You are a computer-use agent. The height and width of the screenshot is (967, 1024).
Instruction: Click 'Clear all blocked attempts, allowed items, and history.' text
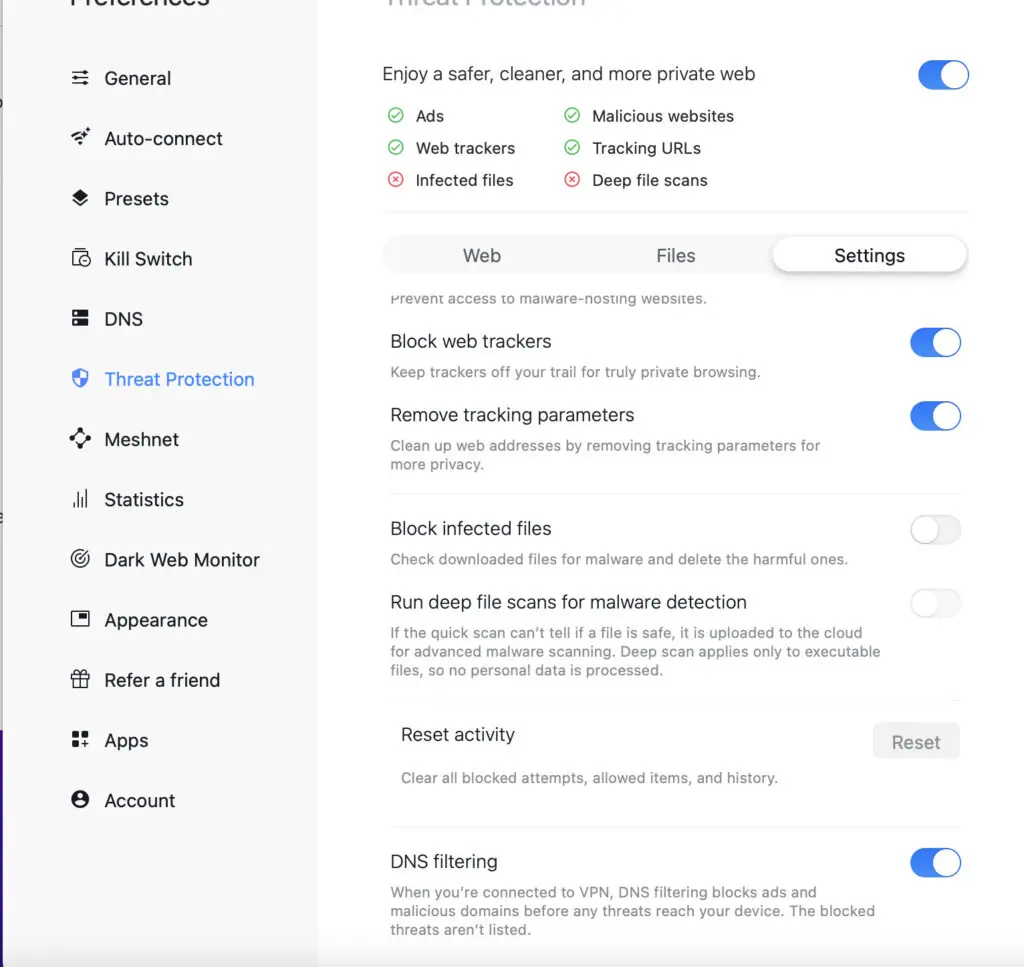click(589, 778)
